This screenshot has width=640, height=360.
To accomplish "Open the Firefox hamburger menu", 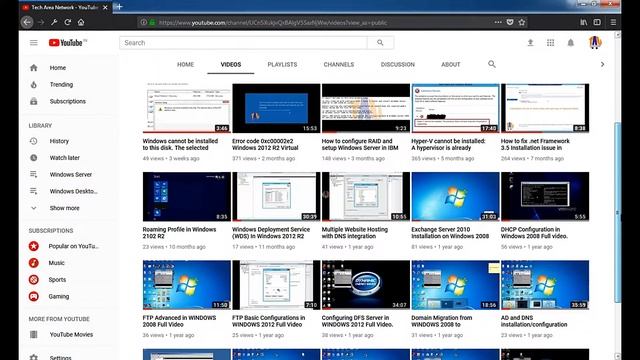I will [x=613, y=22].
